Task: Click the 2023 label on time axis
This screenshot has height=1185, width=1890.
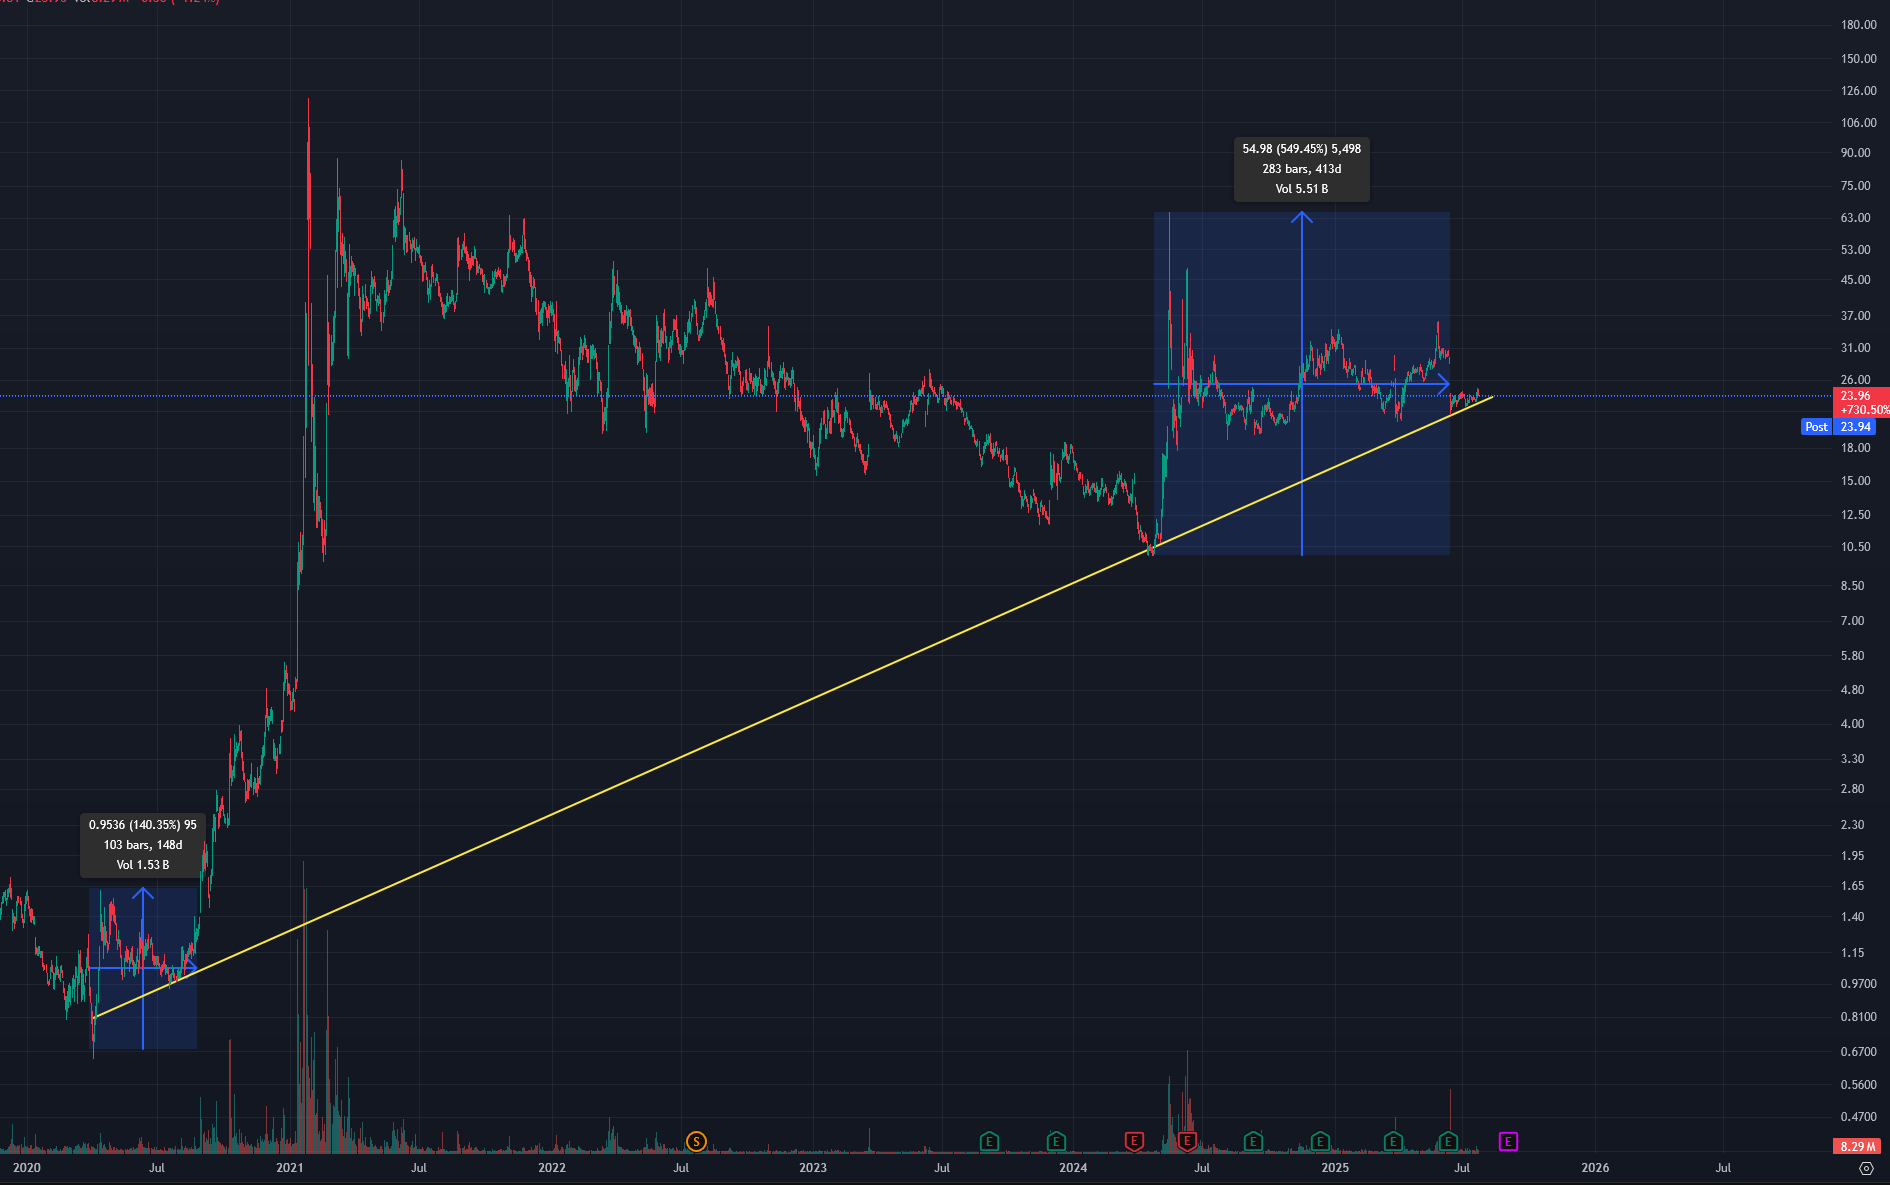Action: 813,1168
